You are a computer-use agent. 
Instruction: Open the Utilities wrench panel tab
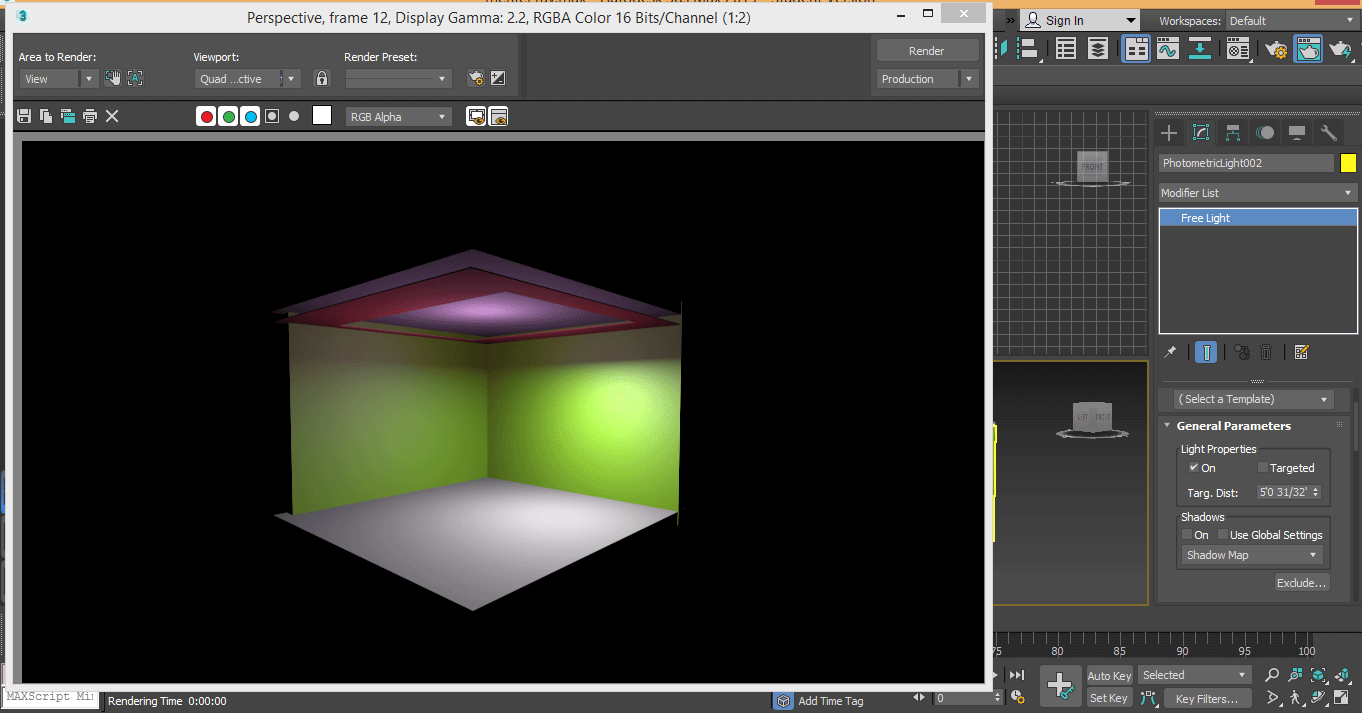click(x=1329, y=133)
